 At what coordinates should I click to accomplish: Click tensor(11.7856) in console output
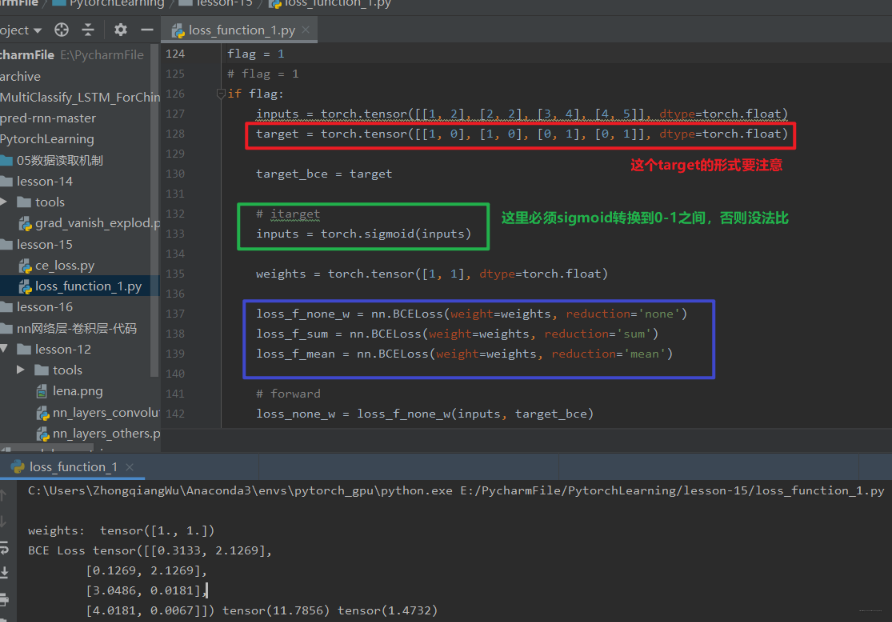tap(276, 611)
